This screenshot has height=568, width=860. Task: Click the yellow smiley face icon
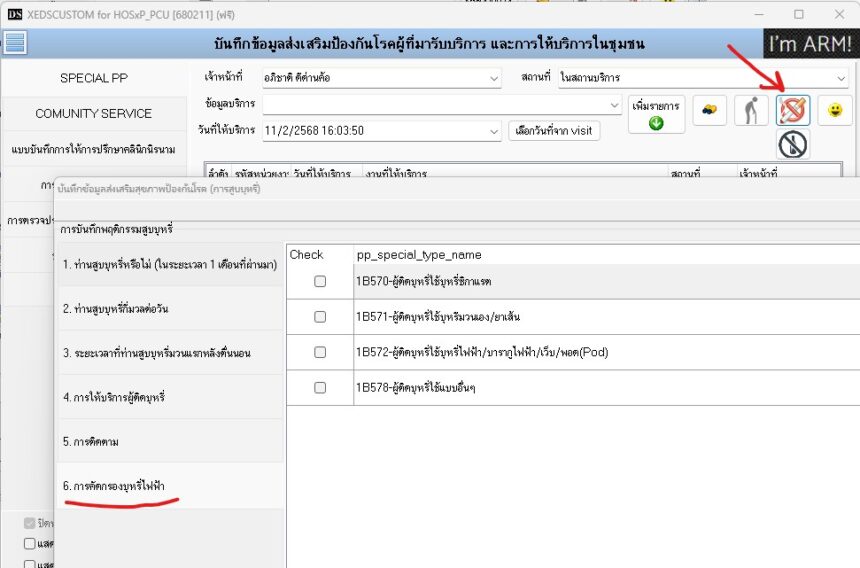point(835,111)
